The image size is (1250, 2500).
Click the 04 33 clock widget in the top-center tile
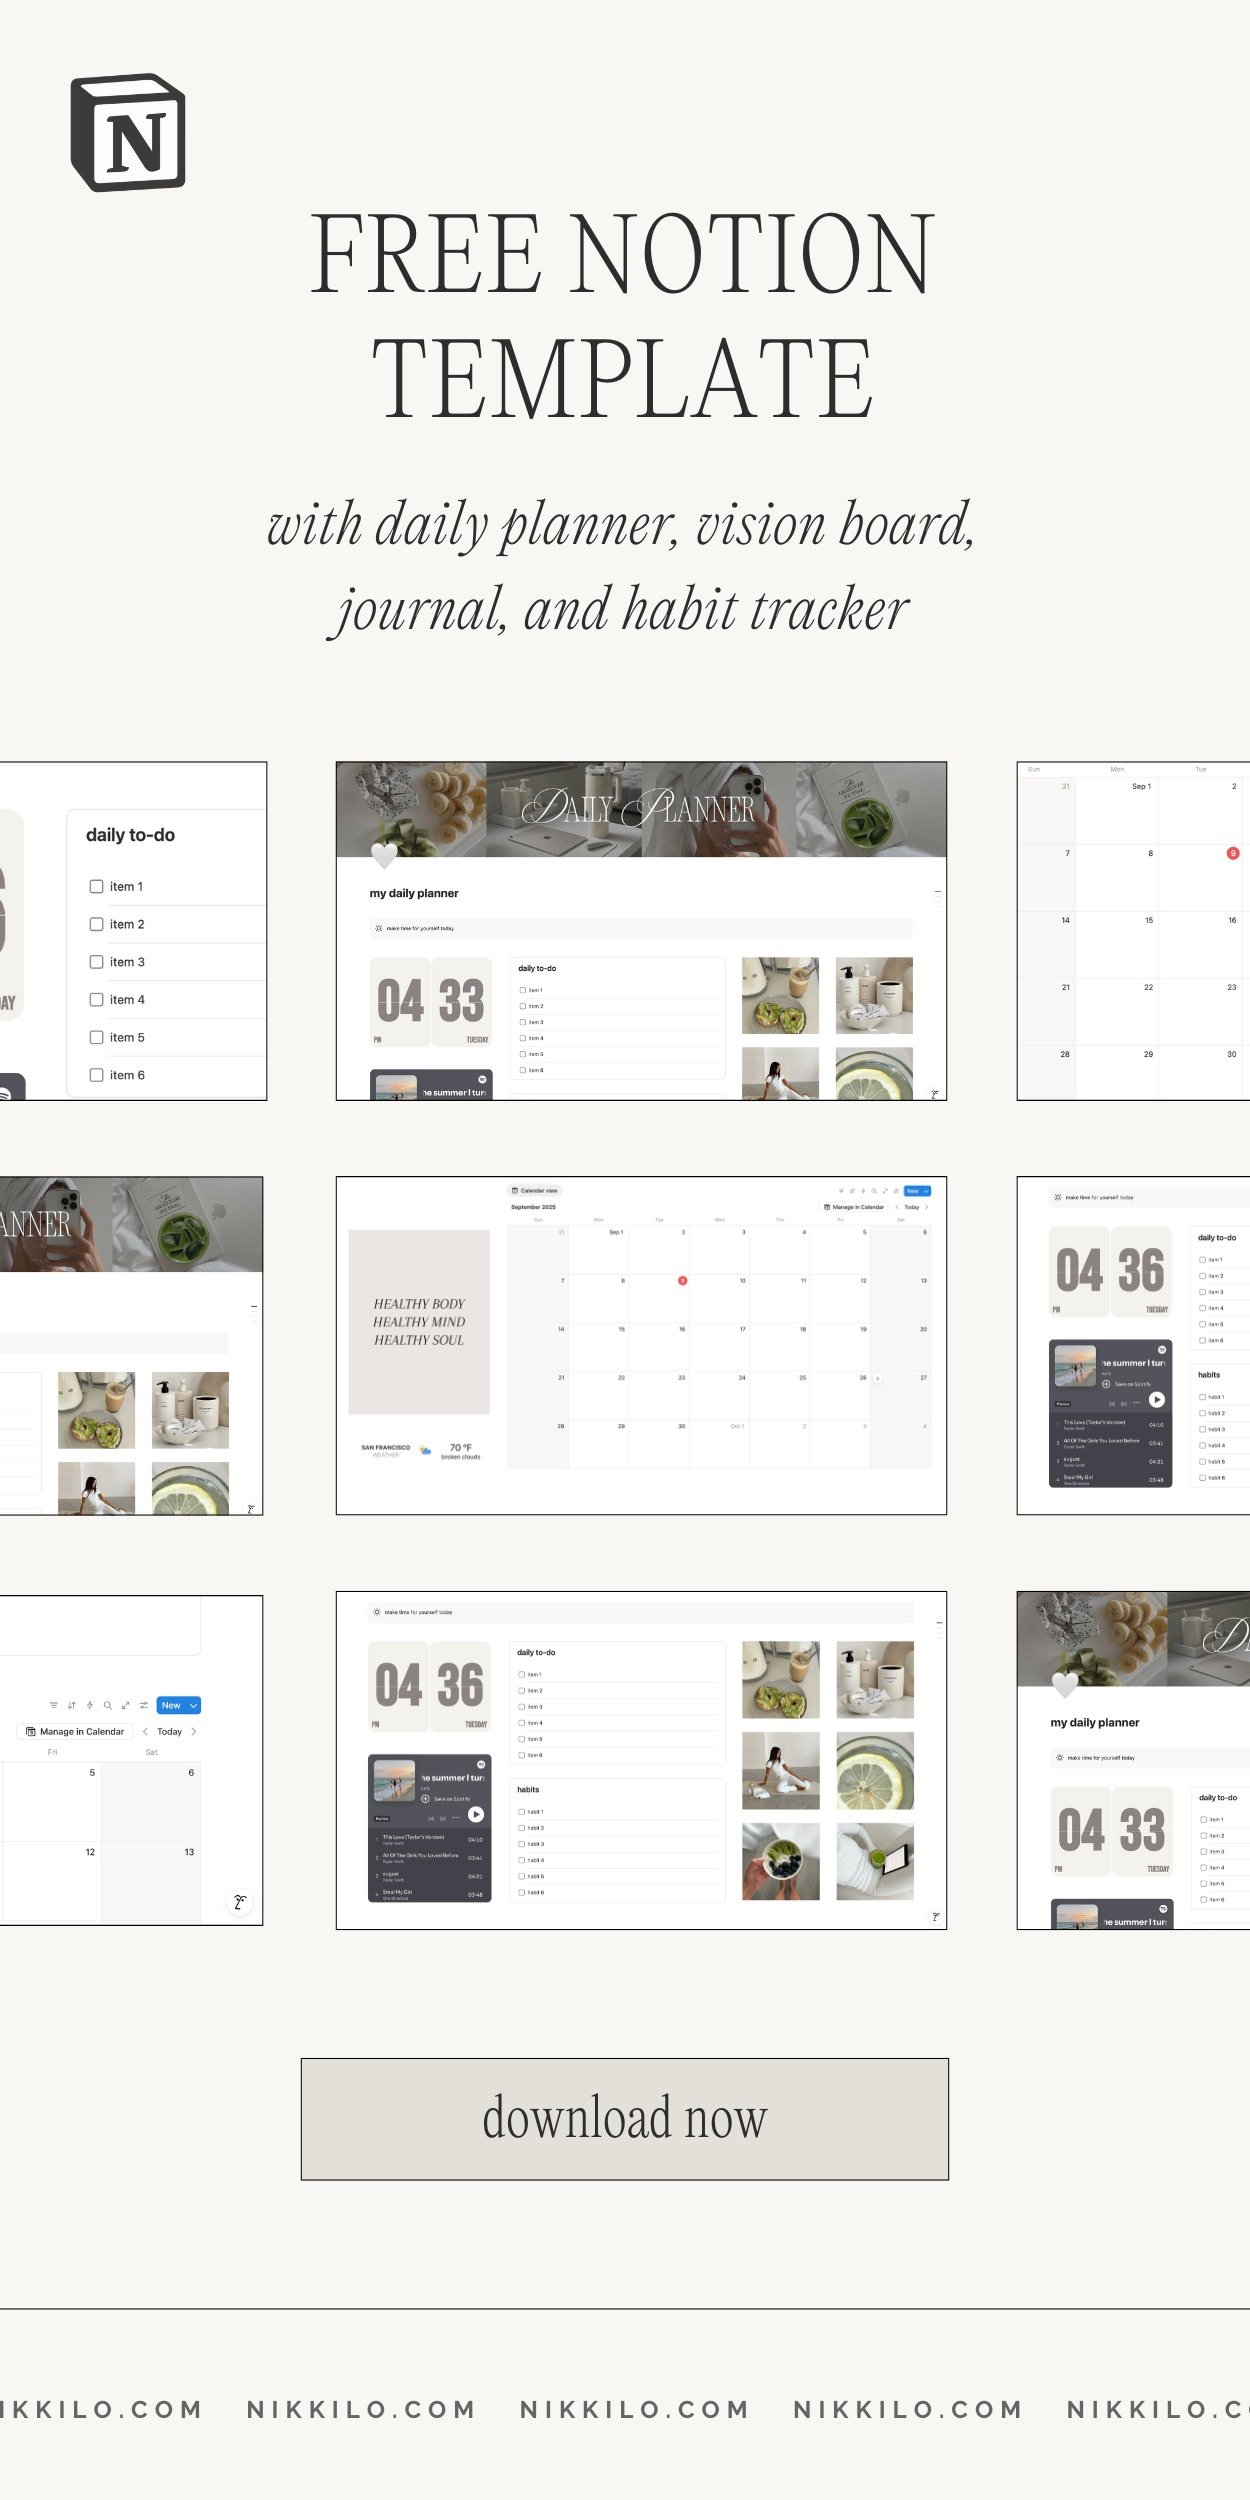pos(431,1002)
